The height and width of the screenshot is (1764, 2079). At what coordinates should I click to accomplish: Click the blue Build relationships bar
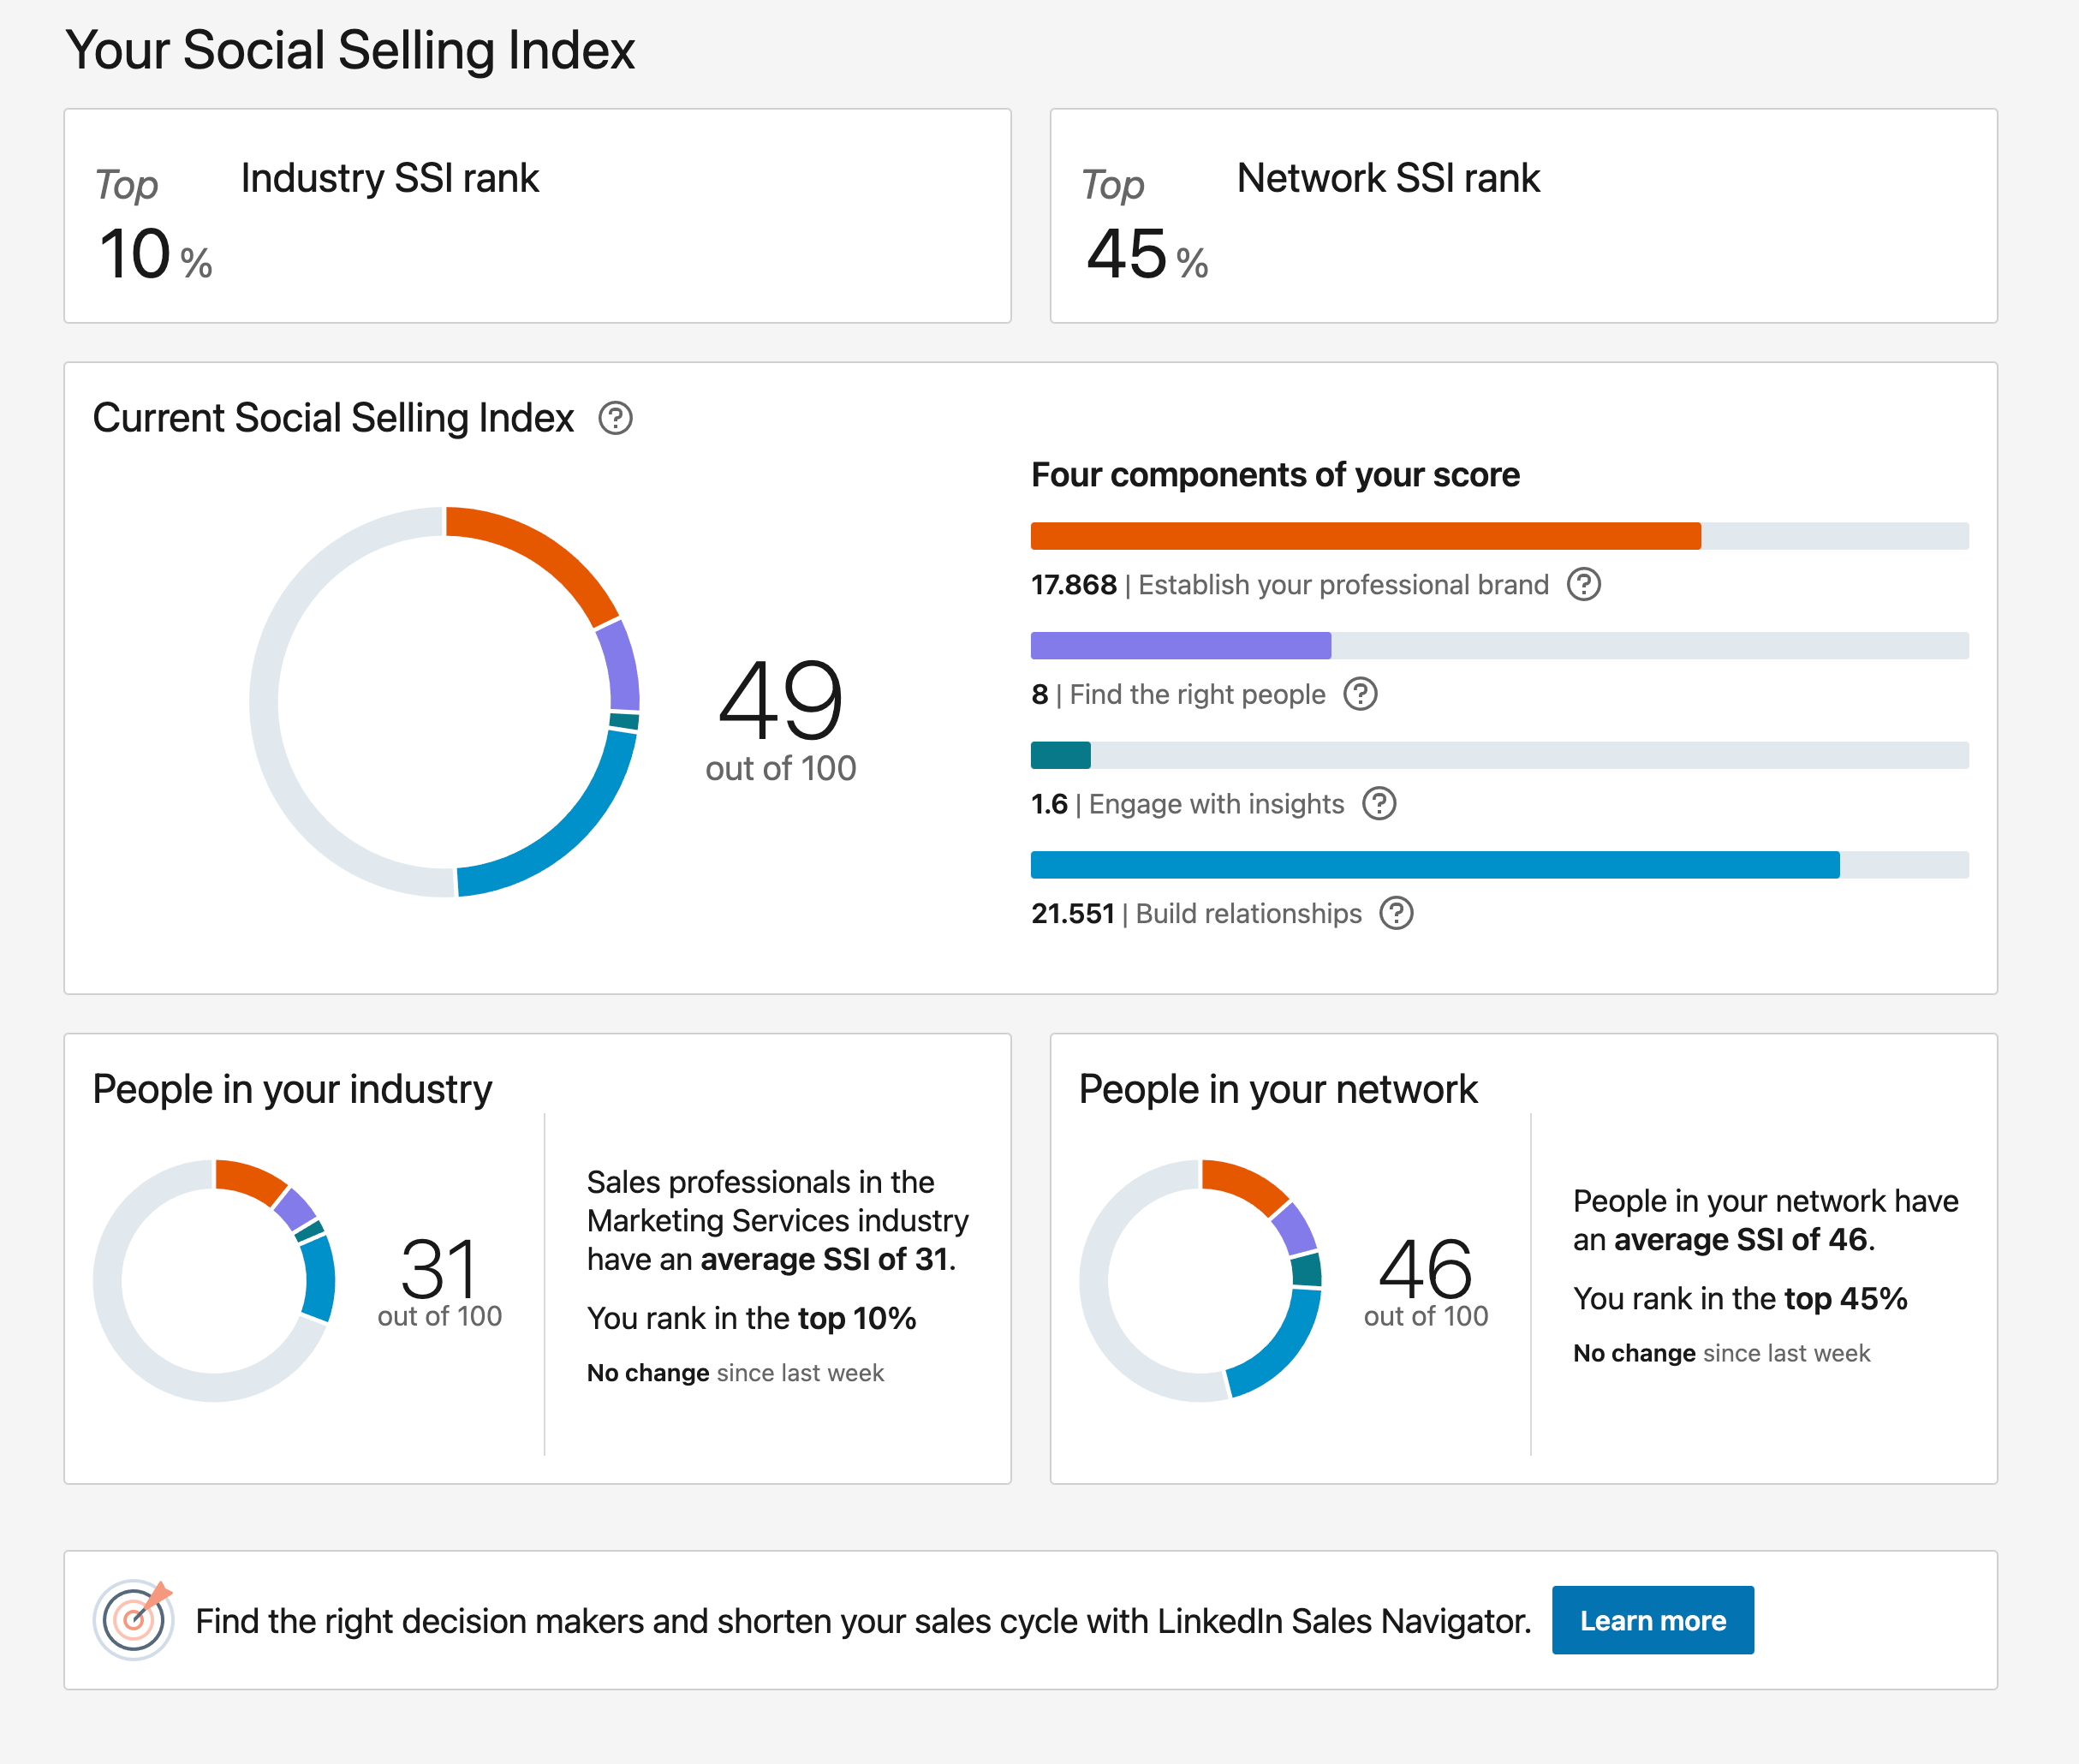pos(1434,865)
